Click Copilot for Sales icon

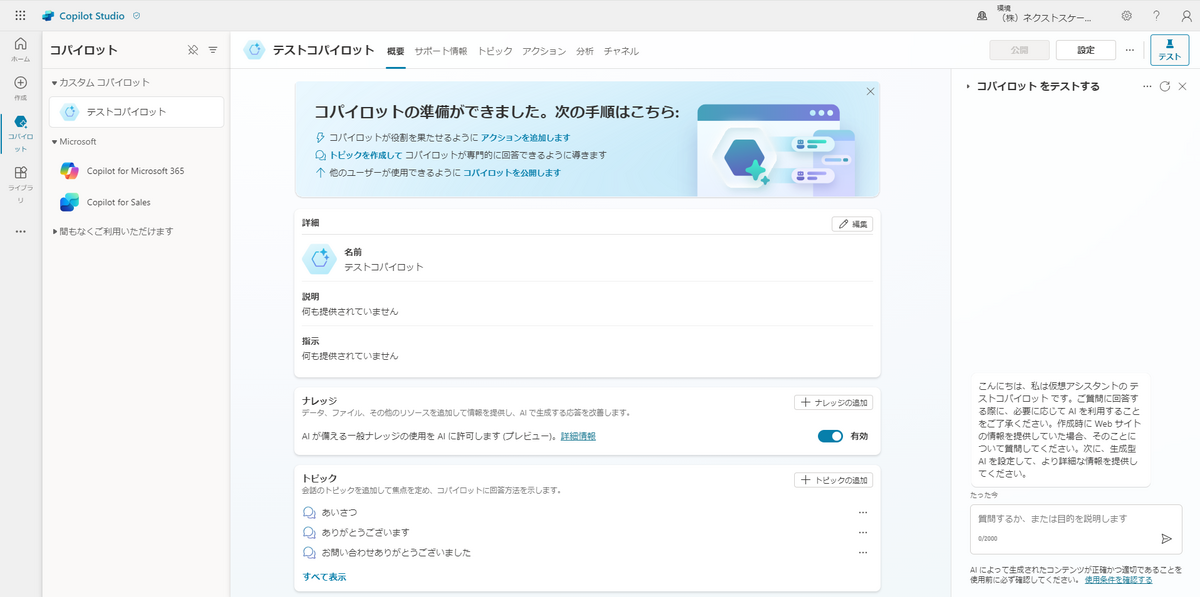[x=69, y=202]
